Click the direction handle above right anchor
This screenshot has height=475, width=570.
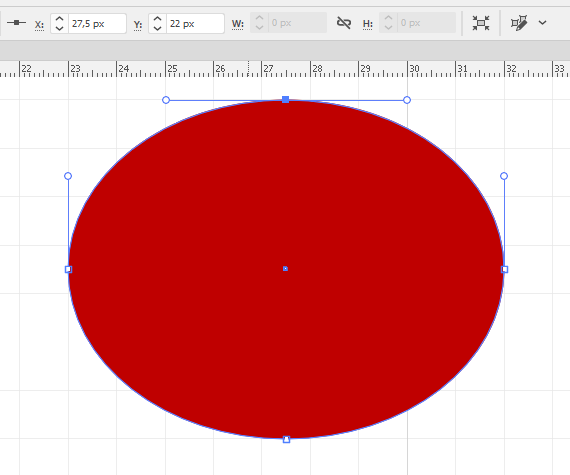click(504, 176)
